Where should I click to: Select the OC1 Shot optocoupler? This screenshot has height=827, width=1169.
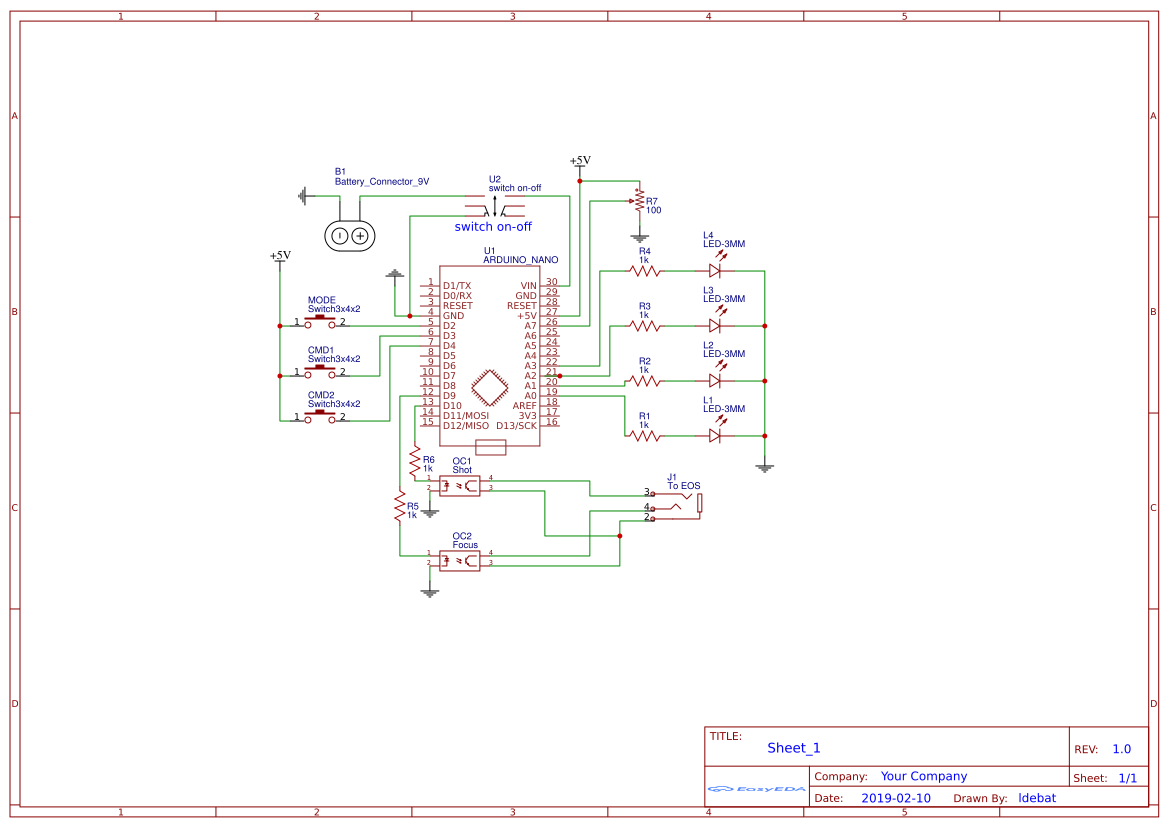pyautogui.click(x=459, y=485)
